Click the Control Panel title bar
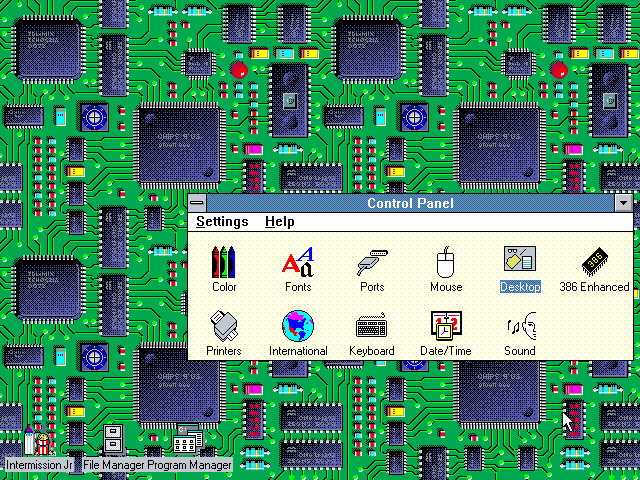640x480 pixels. click(x=410, y=203)
